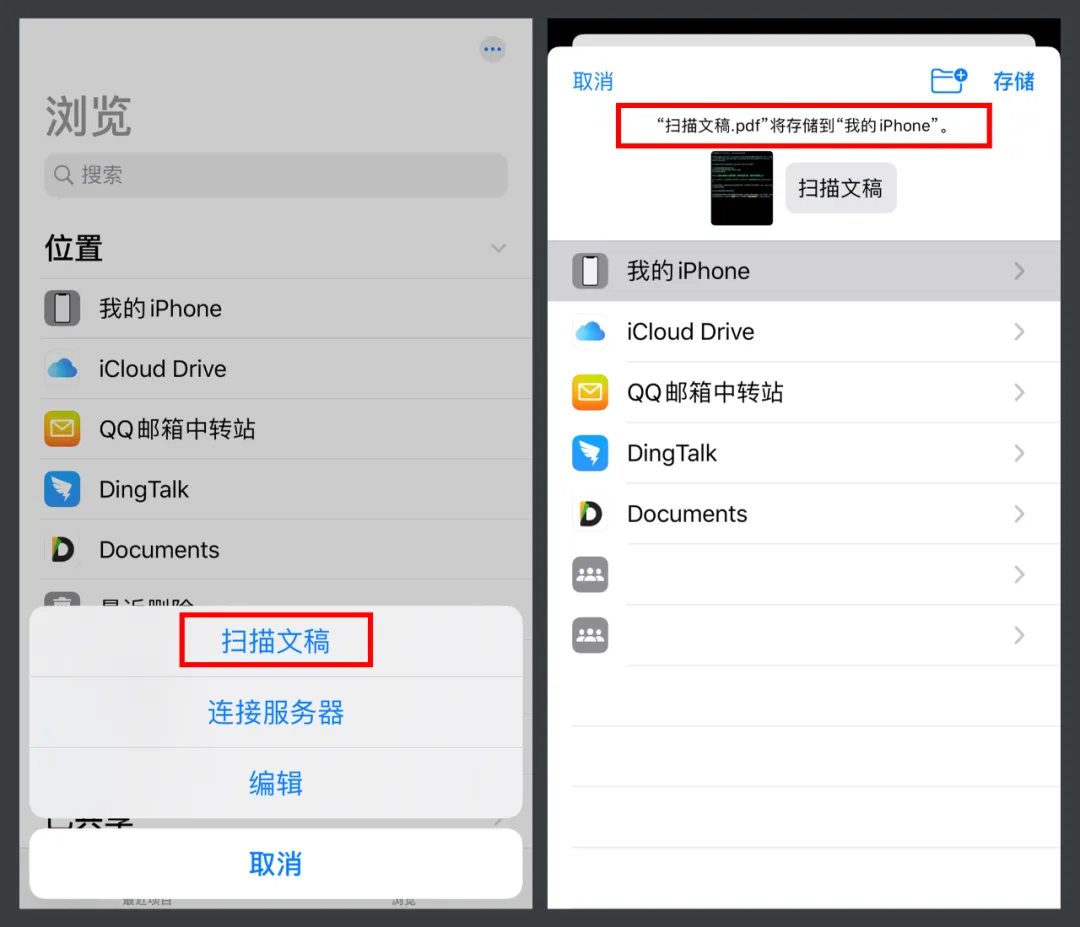Tap the Documents app icon in save dialog

tap(590, 514)
